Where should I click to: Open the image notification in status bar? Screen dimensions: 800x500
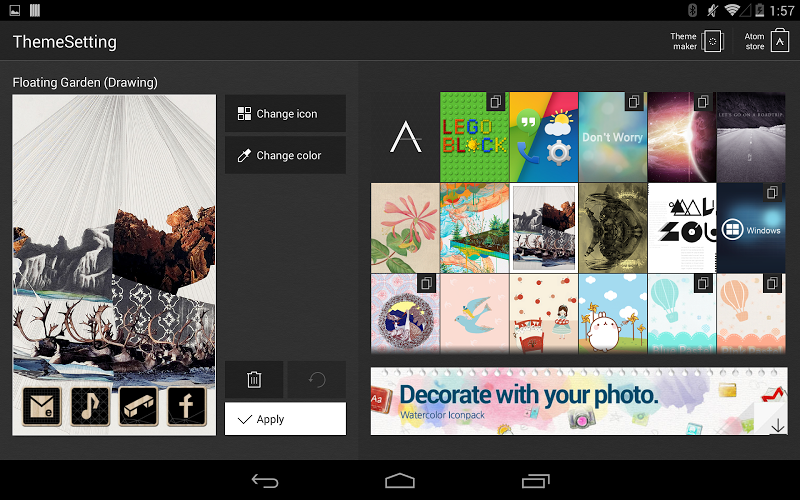tap(15, 10)
